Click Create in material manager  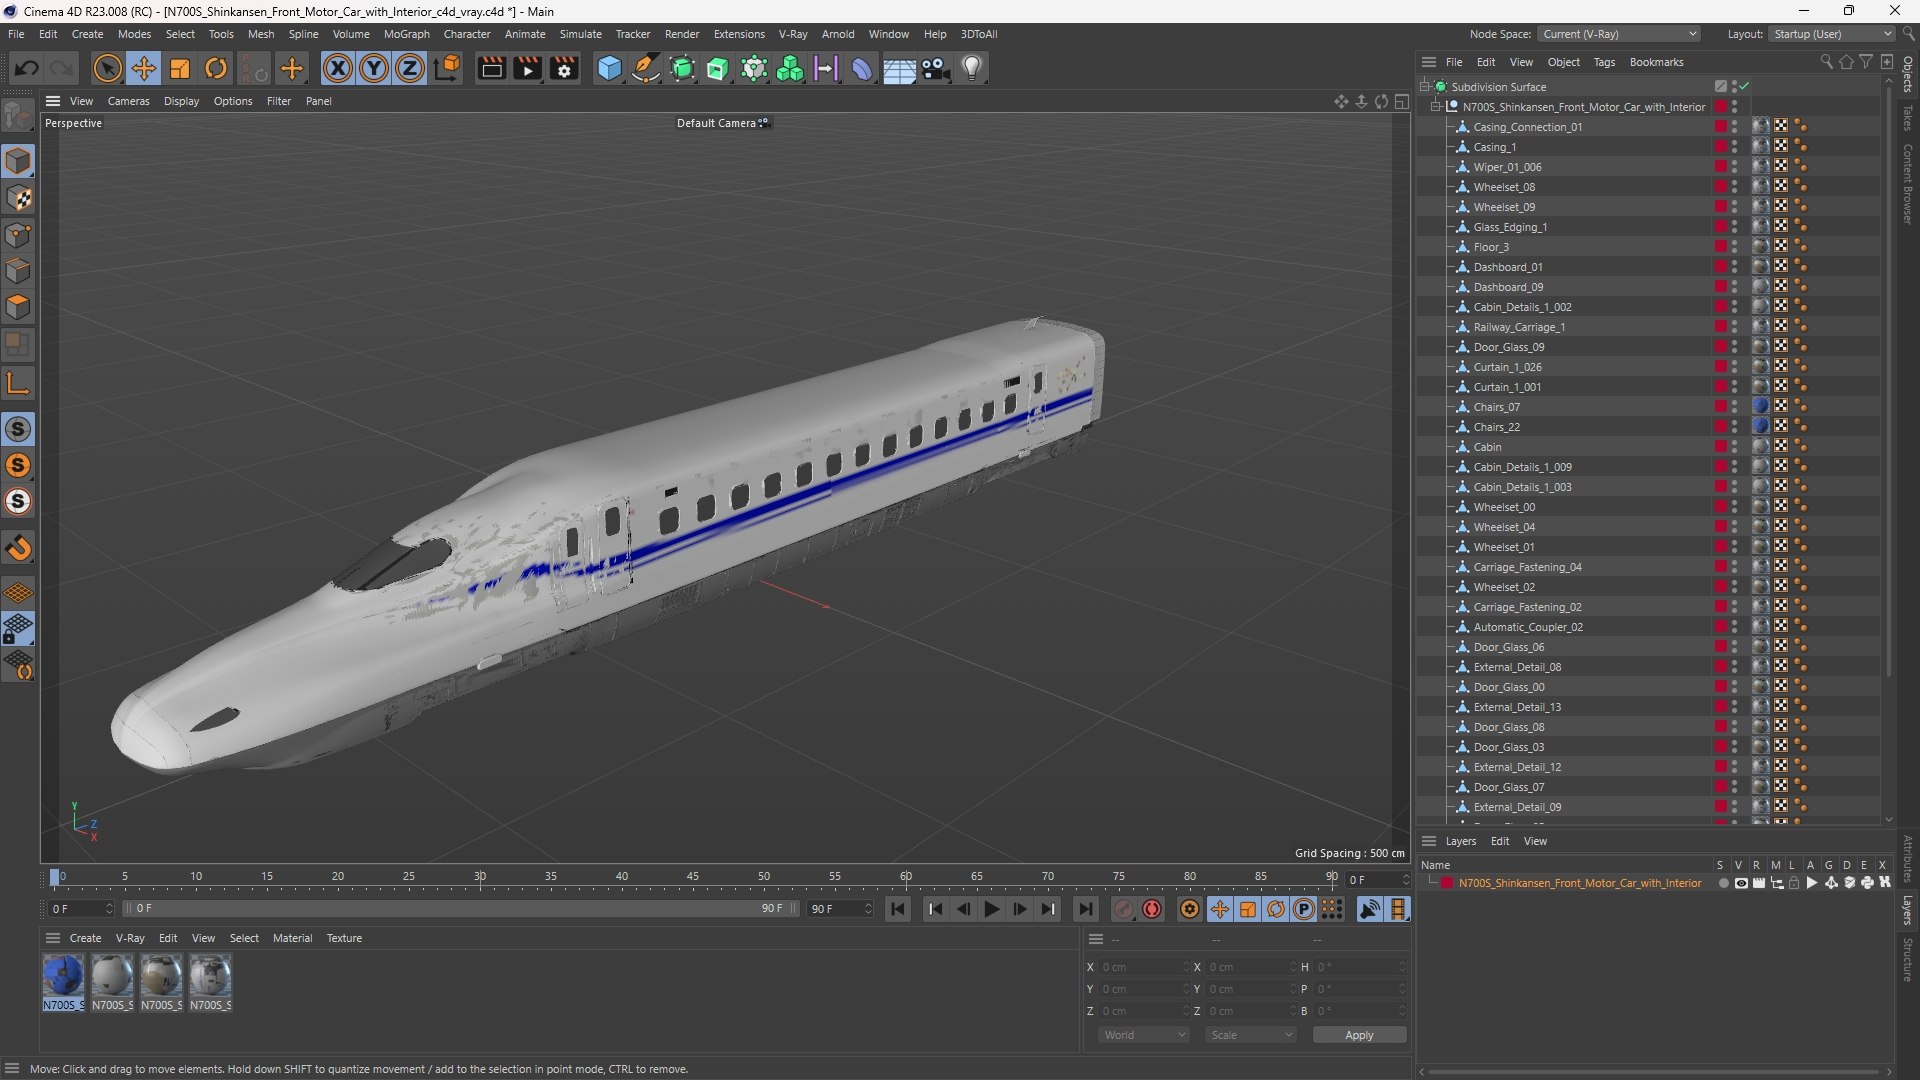85,938
